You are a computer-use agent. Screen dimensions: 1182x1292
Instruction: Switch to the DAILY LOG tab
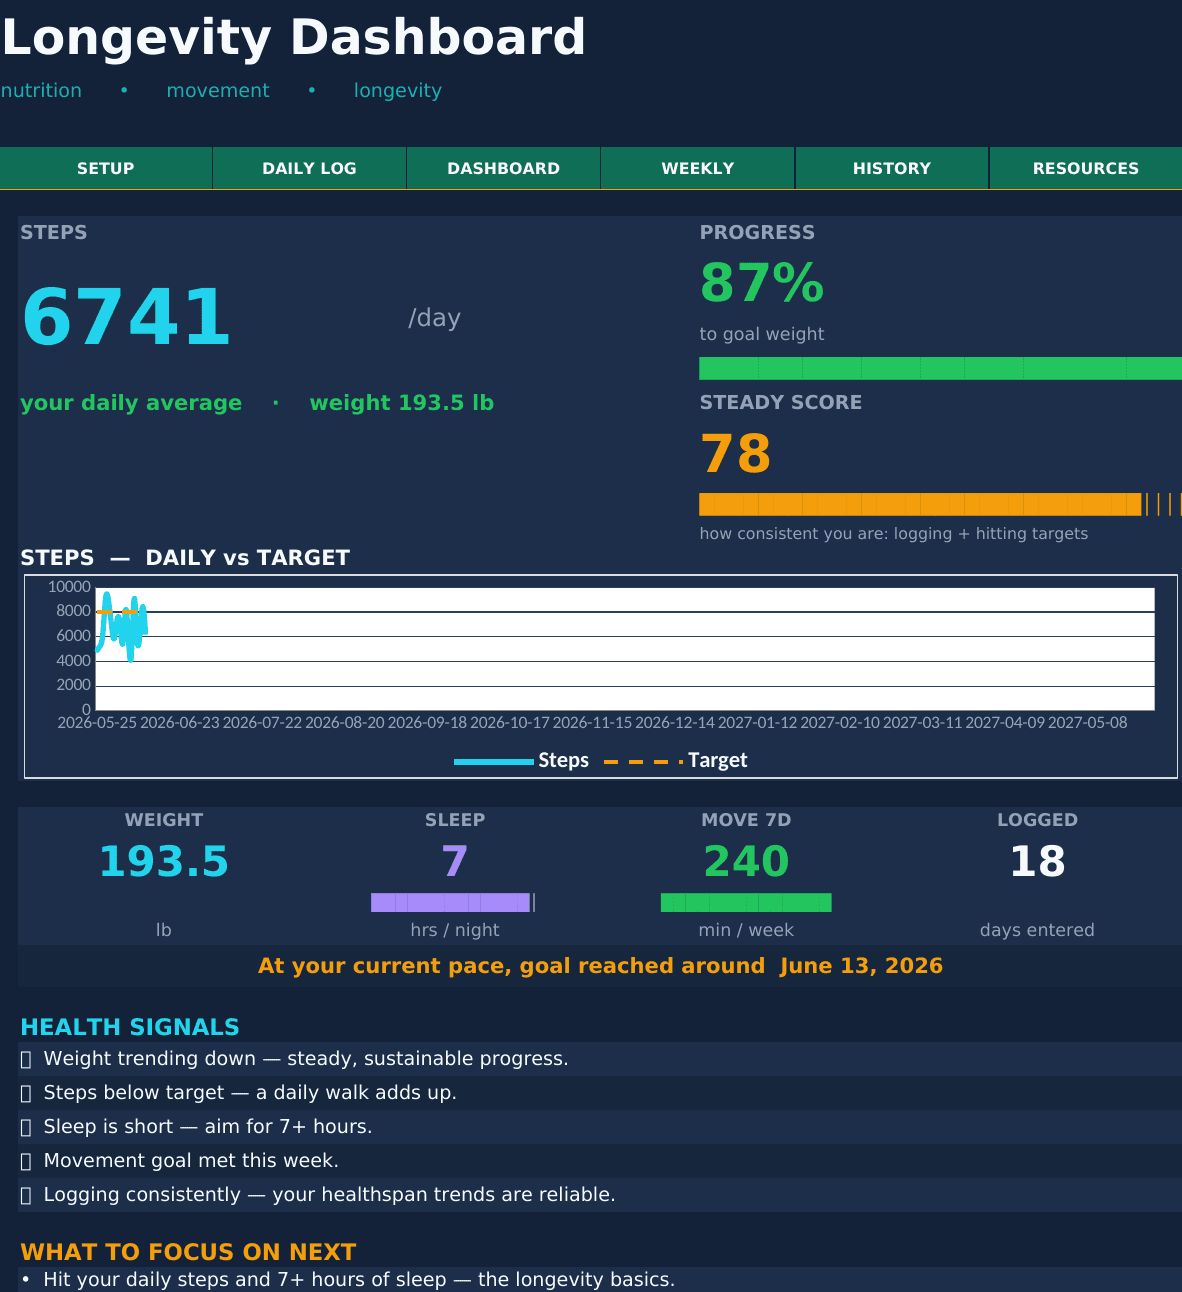pyautogui.click(x=309, y=168)
